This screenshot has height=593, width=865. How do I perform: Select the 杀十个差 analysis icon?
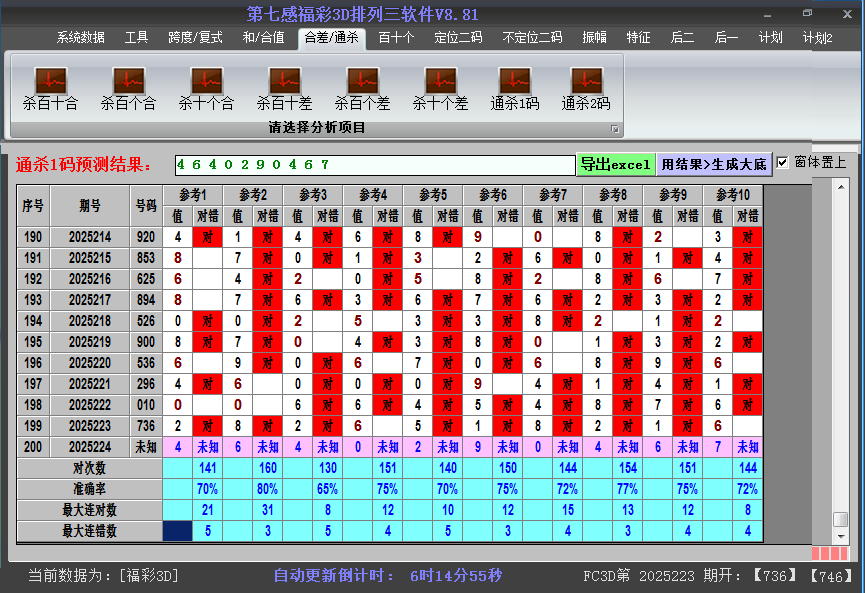440,89
